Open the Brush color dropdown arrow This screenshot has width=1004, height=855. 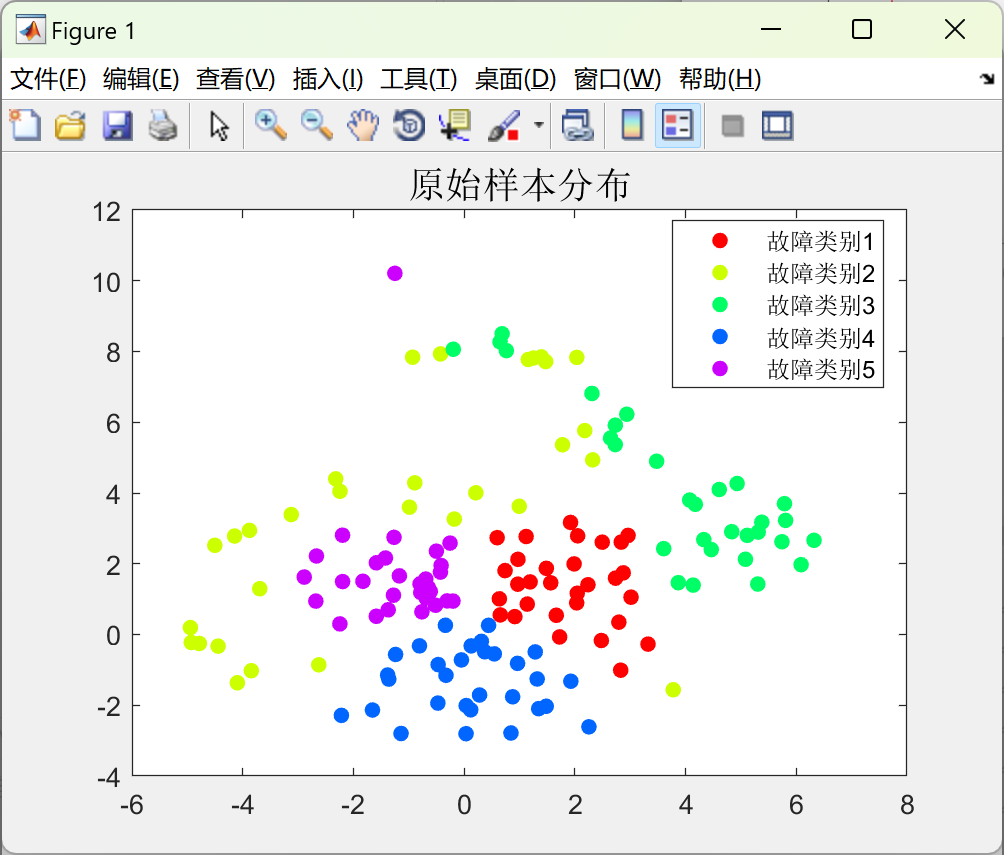pos(539,125)
